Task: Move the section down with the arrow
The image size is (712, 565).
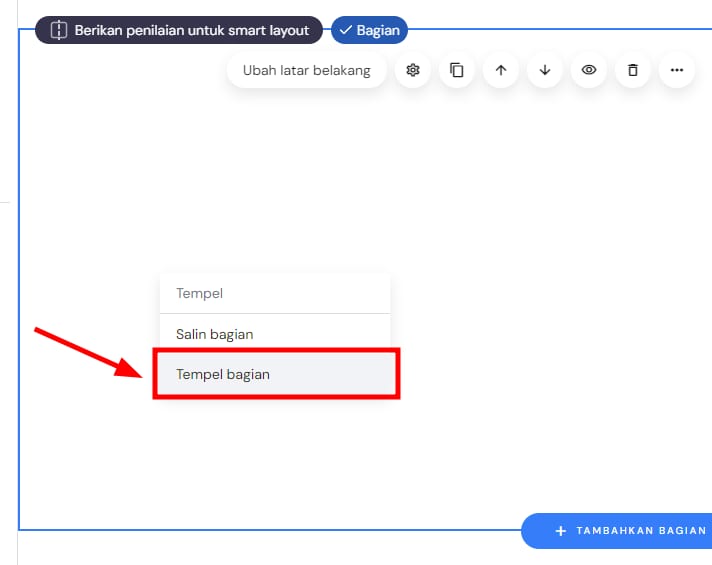Action: click(x=545, y=70)
